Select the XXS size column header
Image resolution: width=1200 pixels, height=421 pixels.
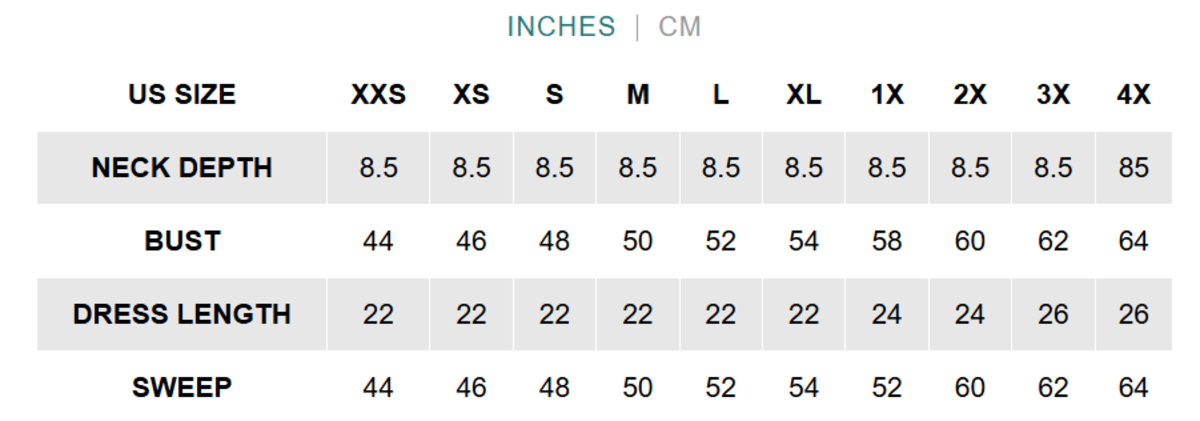click(378, 95)
